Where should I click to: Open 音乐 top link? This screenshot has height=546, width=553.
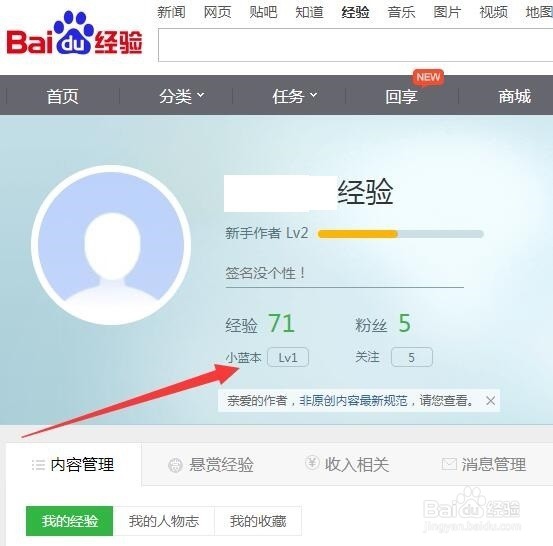401,12
